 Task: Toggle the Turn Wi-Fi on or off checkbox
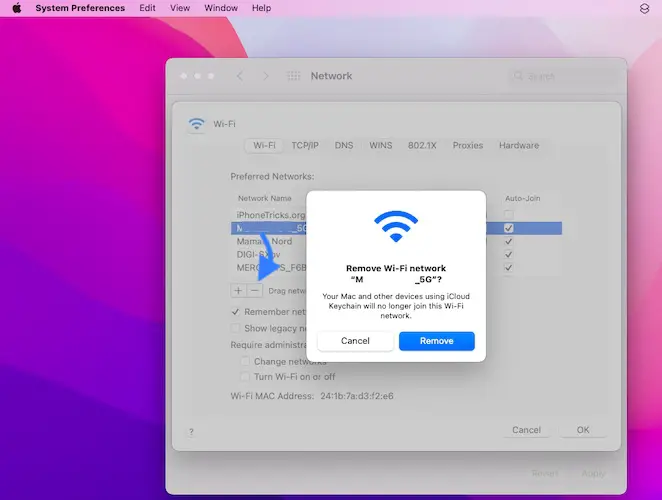coord(245,376)
